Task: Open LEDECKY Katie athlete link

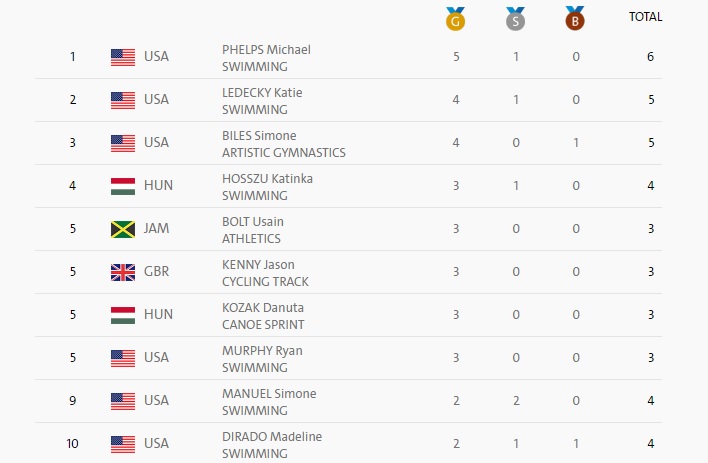Action: [x=262, y=93]
